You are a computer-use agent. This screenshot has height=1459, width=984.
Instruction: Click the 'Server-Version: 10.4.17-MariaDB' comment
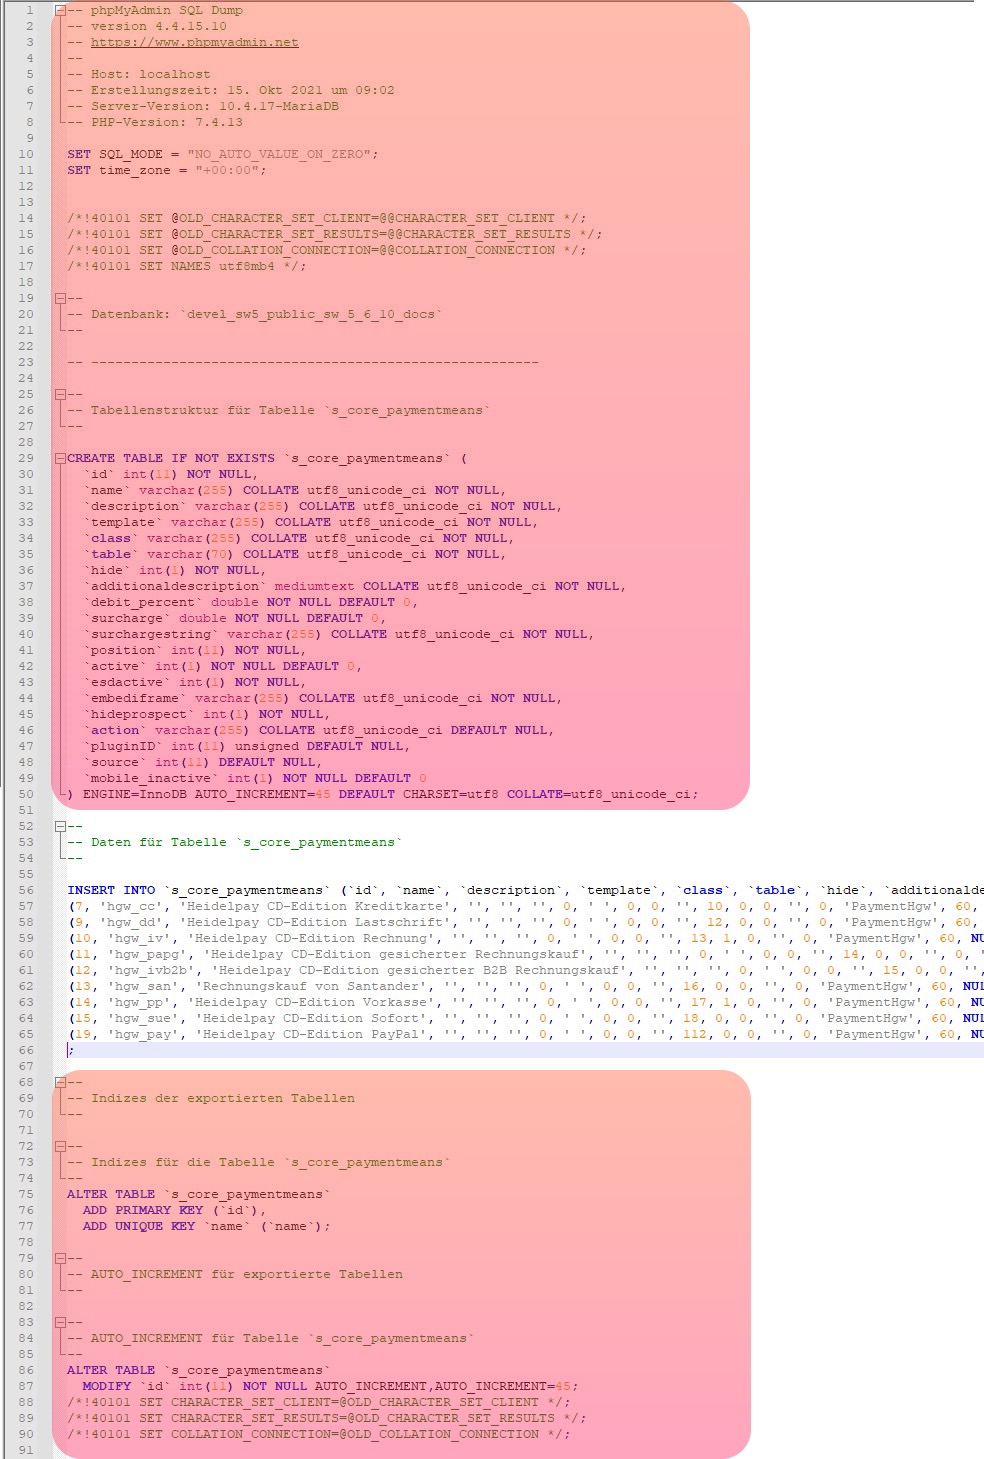click(203, 106)
